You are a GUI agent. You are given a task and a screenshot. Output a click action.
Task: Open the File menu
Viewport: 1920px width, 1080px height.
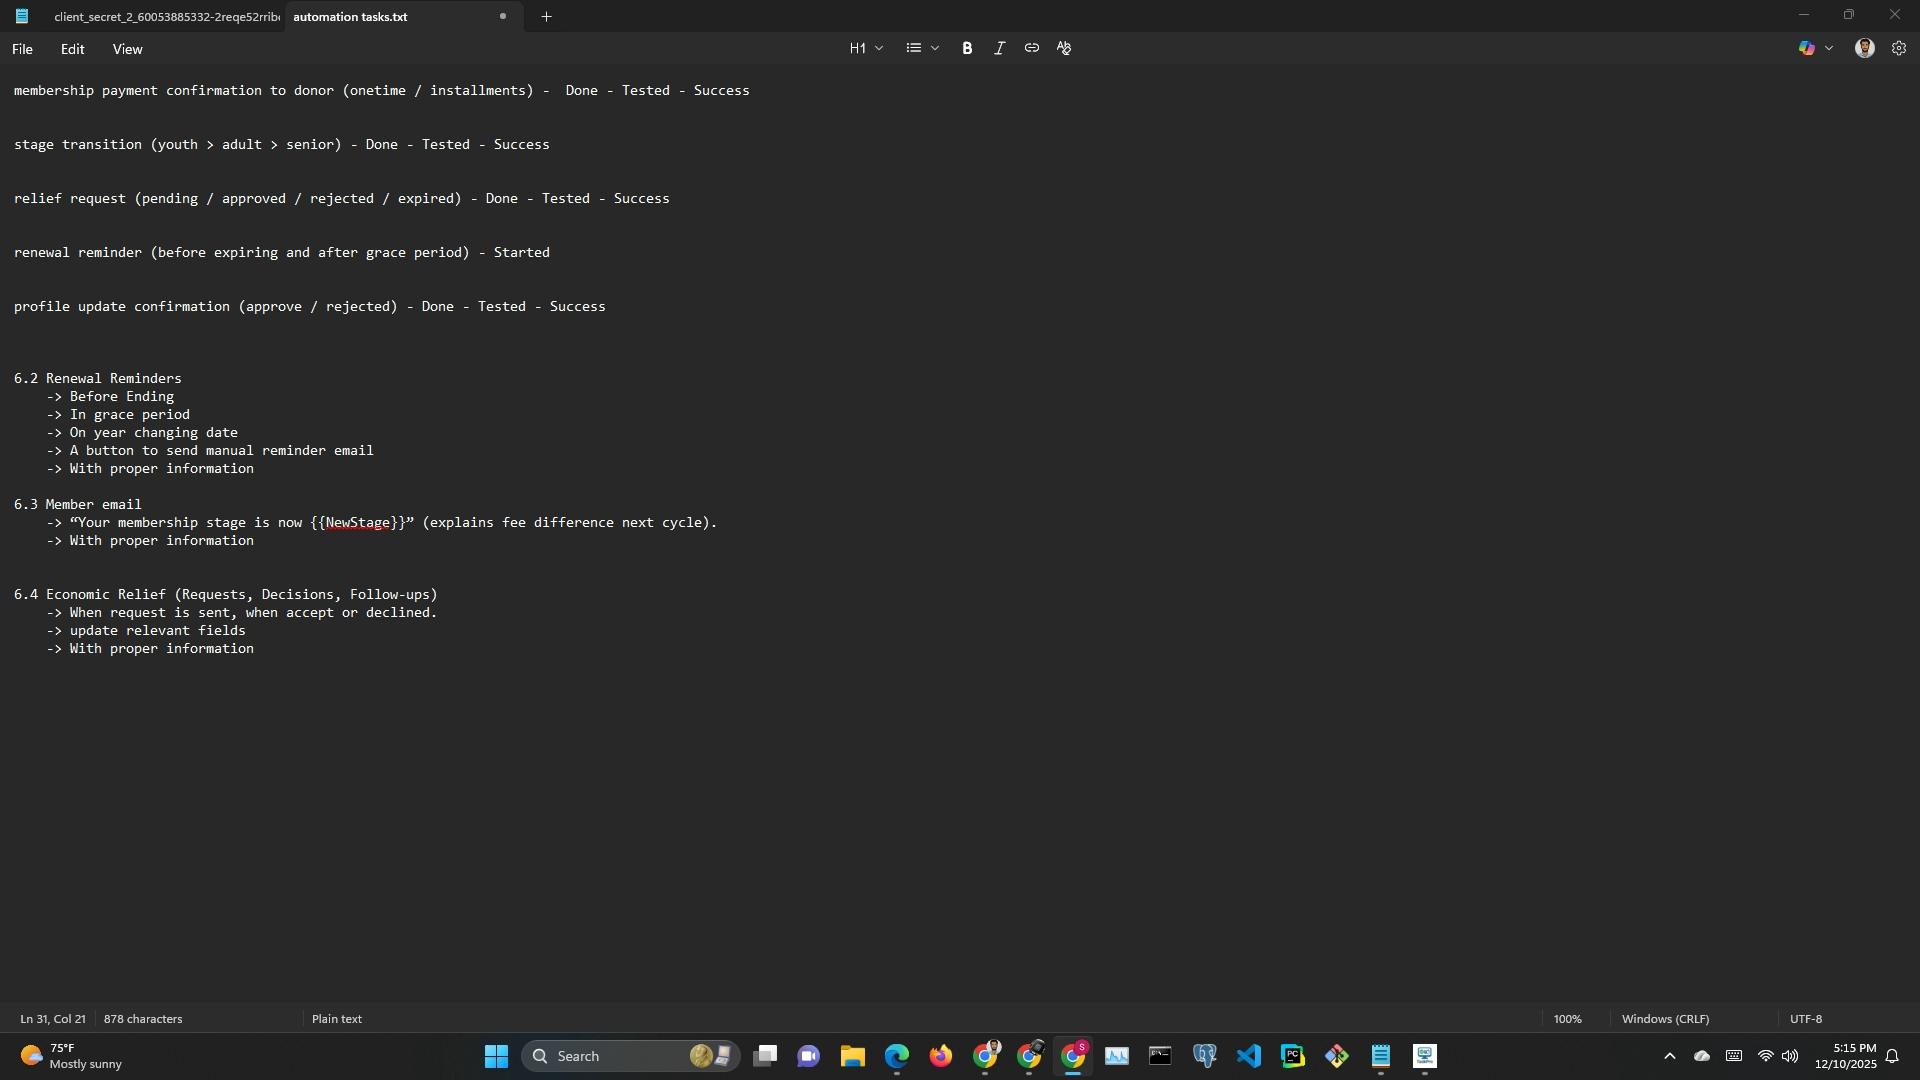(22, 49)
